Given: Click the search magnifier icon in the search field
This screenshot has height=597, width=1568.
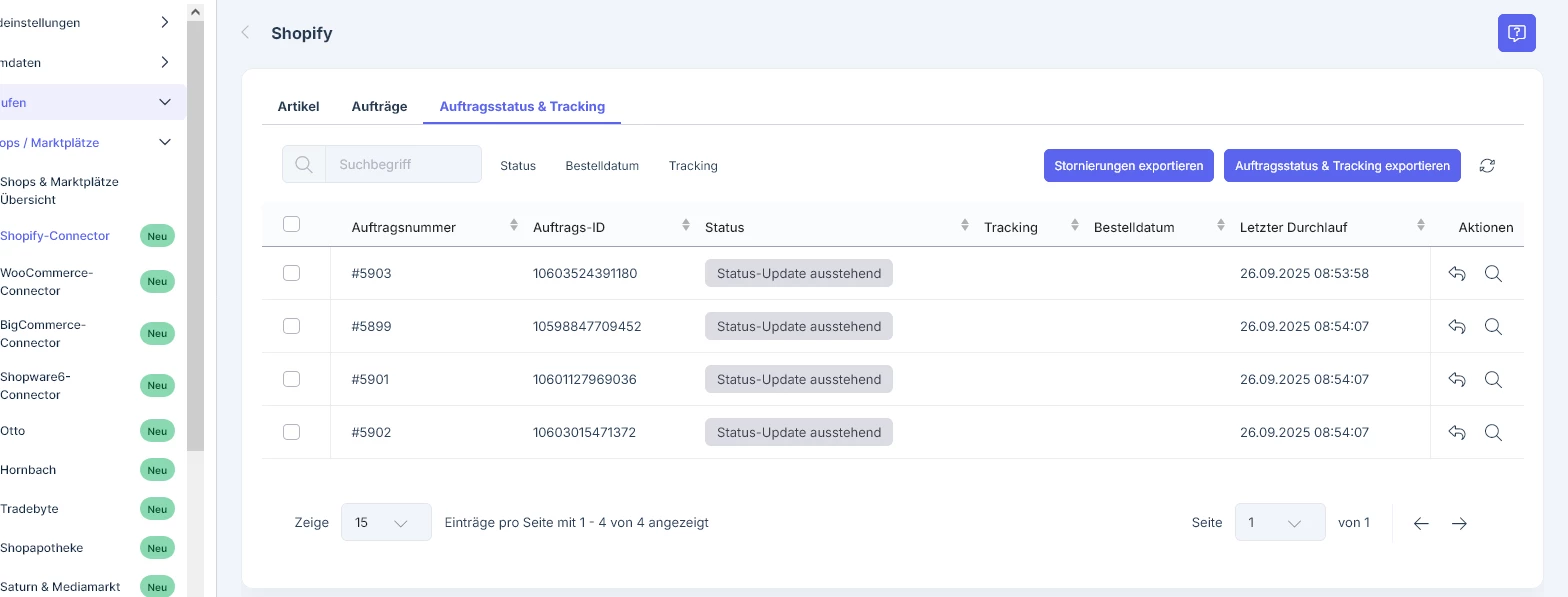Looking at the screenshot, I should click(x=304, y=165).
